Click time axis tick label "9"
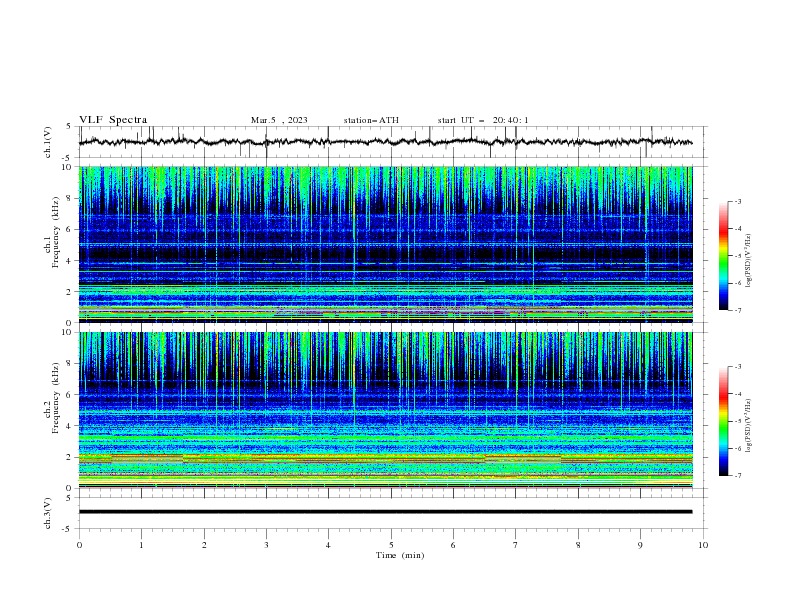The width and height of the screenshot is (792, 612). (640, 545)
